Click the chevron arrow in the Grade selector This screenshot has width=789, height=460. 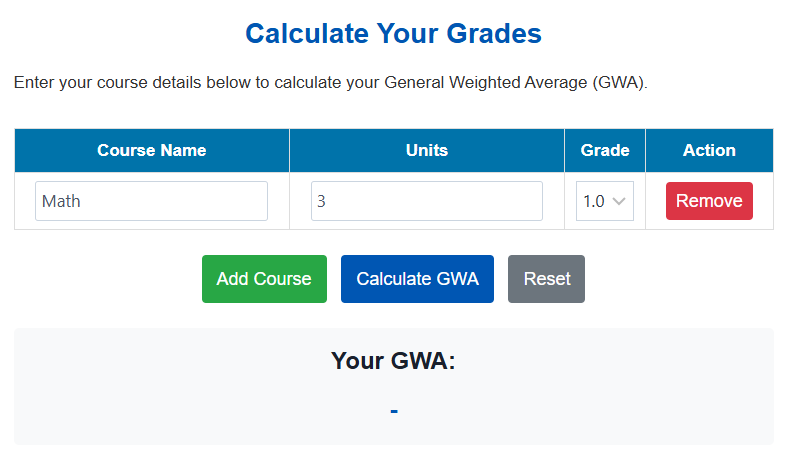point(620,201)
